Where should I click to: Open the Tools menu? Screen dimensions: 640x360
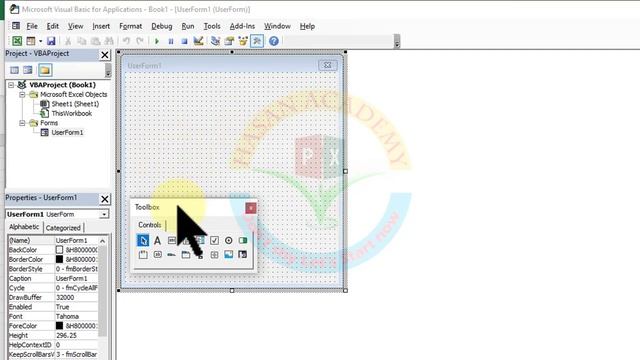click(x=212, y=26)
